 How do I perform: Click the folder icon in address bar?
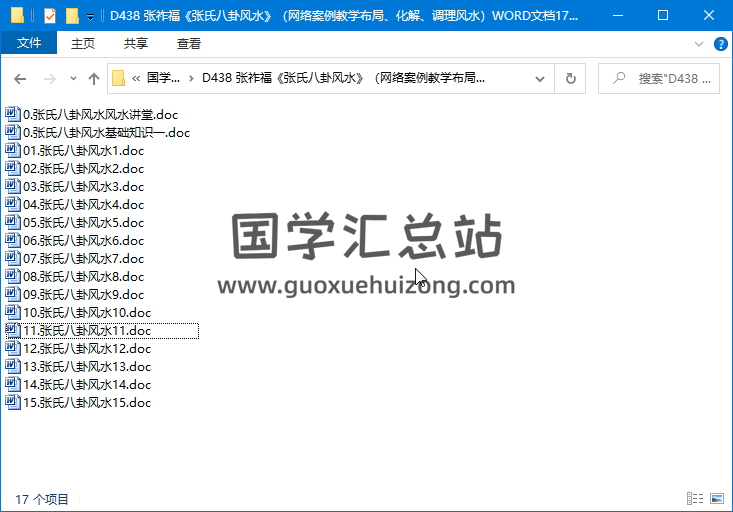(118, 78)
